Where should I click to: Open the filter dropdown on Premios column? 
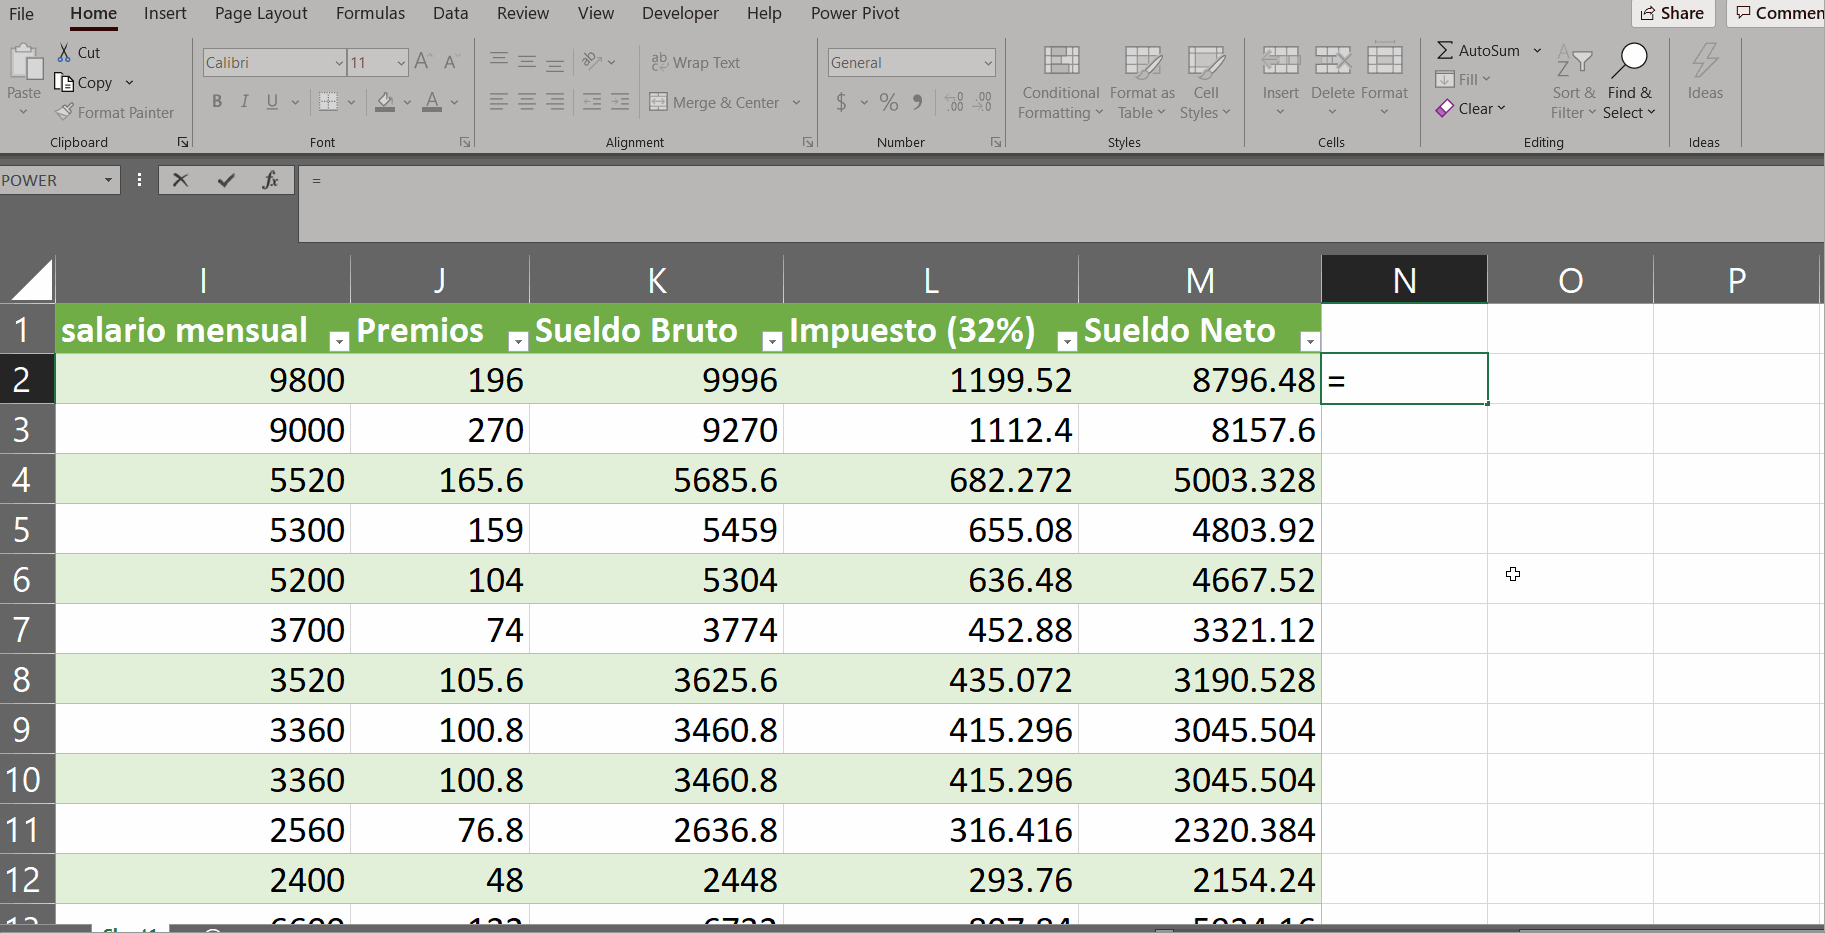tap(517, 341)
